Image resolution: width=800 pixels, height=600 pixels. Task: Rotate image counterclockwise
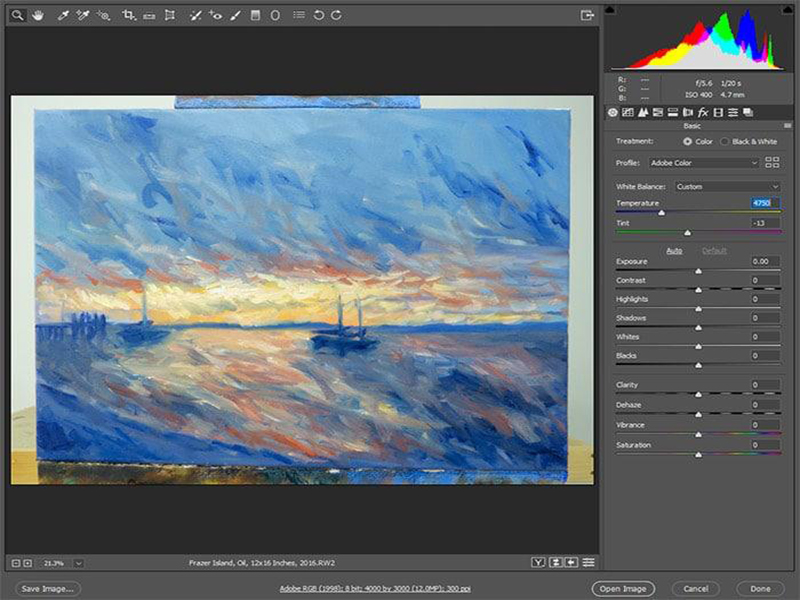[318, 15]
